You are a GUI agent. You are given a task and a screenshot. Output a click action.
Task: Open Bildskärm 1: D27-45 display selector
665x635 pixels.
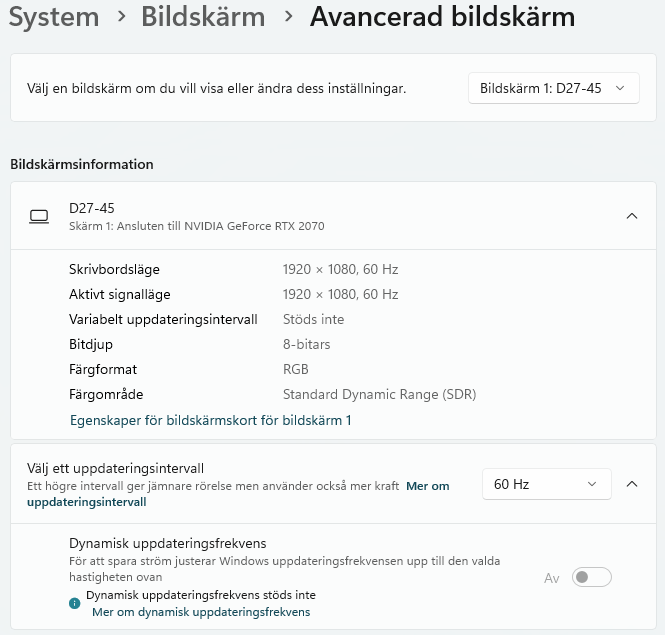pos(553,88)
